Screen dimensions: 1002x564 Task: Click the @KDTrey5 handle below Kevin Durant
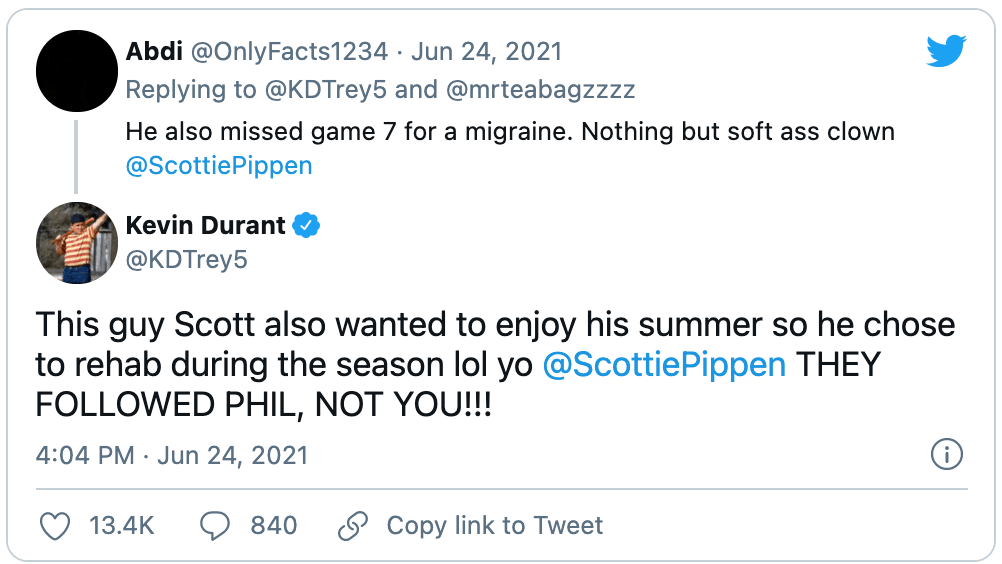pos(186,260)
